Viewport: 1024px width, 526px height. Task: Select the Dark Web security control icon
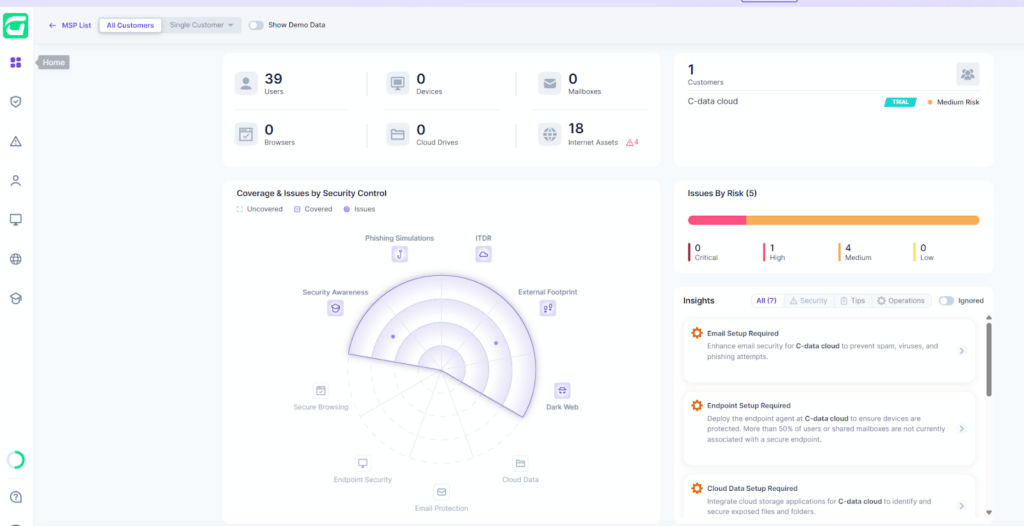562,391
